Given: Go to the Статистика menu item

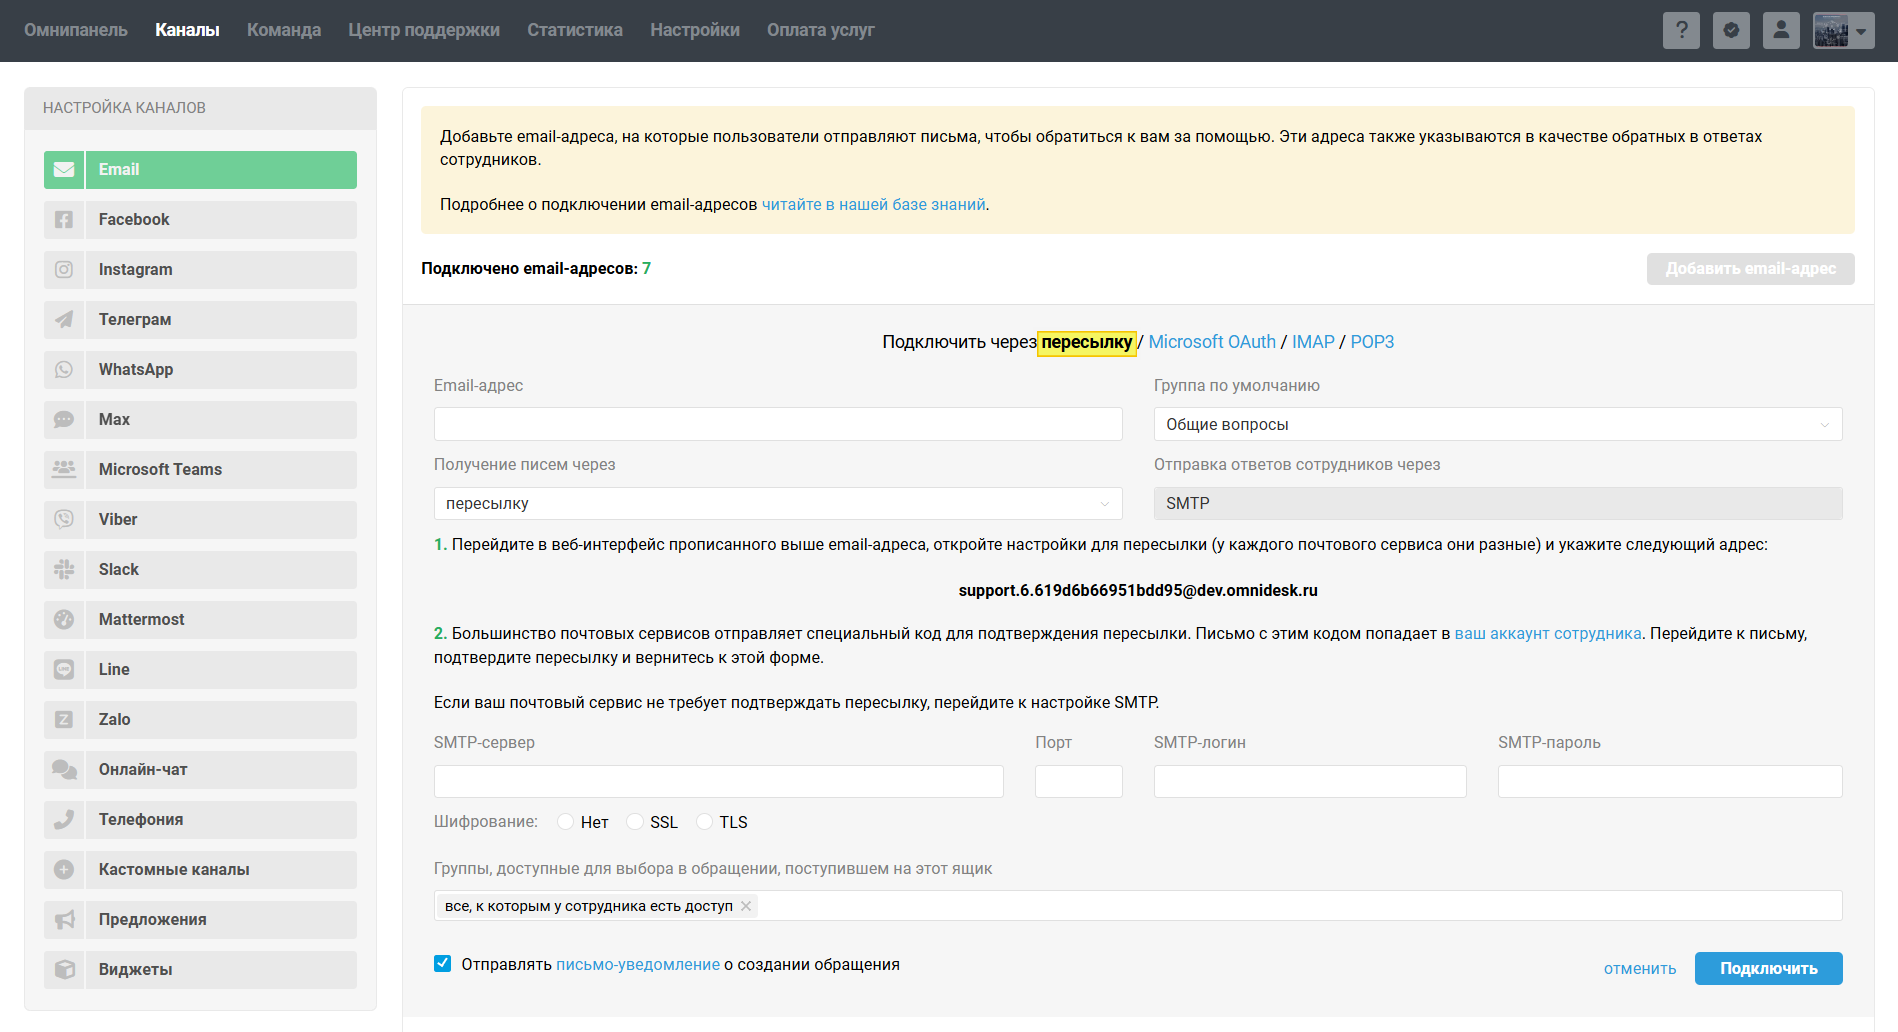Looking at the screenshot, I should [x=574, y=30].
